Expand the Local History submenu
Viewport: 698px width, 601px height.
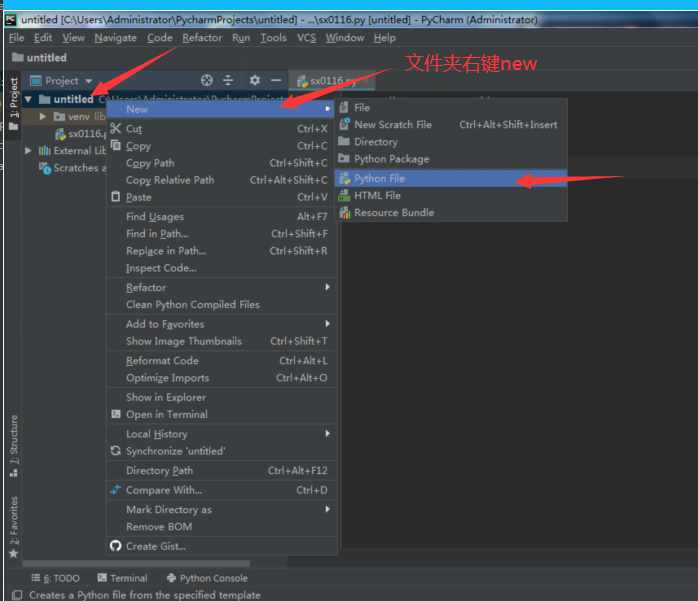click(328, 434)
